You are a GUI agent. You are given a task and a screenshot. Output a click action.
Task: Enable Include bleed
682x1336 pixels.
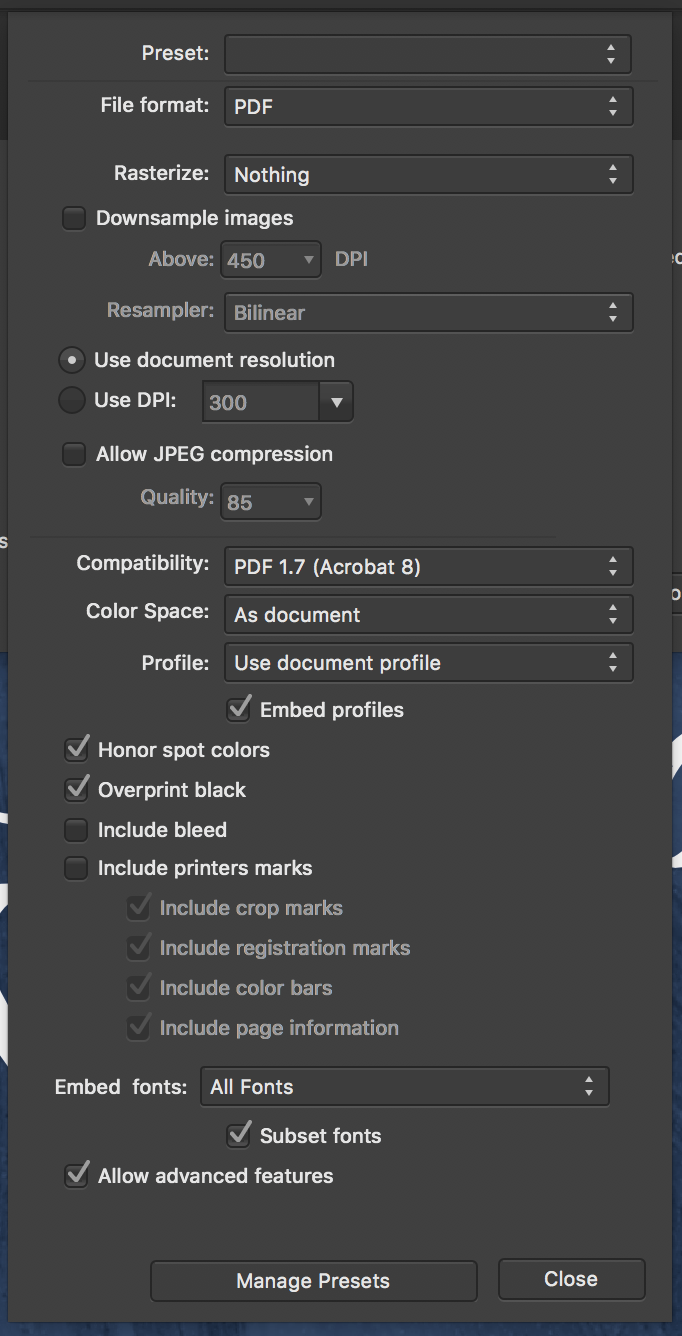coord(76,828)
